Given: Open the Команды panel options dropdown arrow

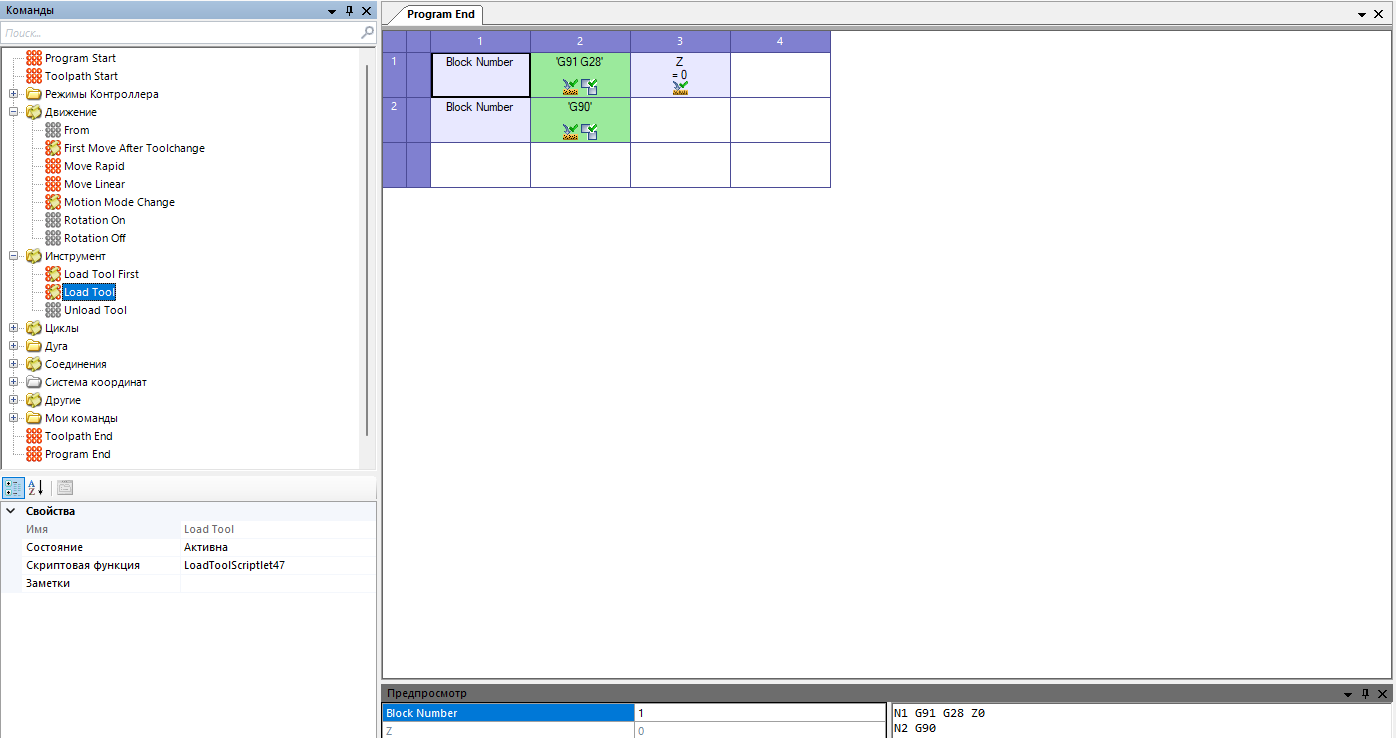Looking at the screenshot, I should click(332, 10).
